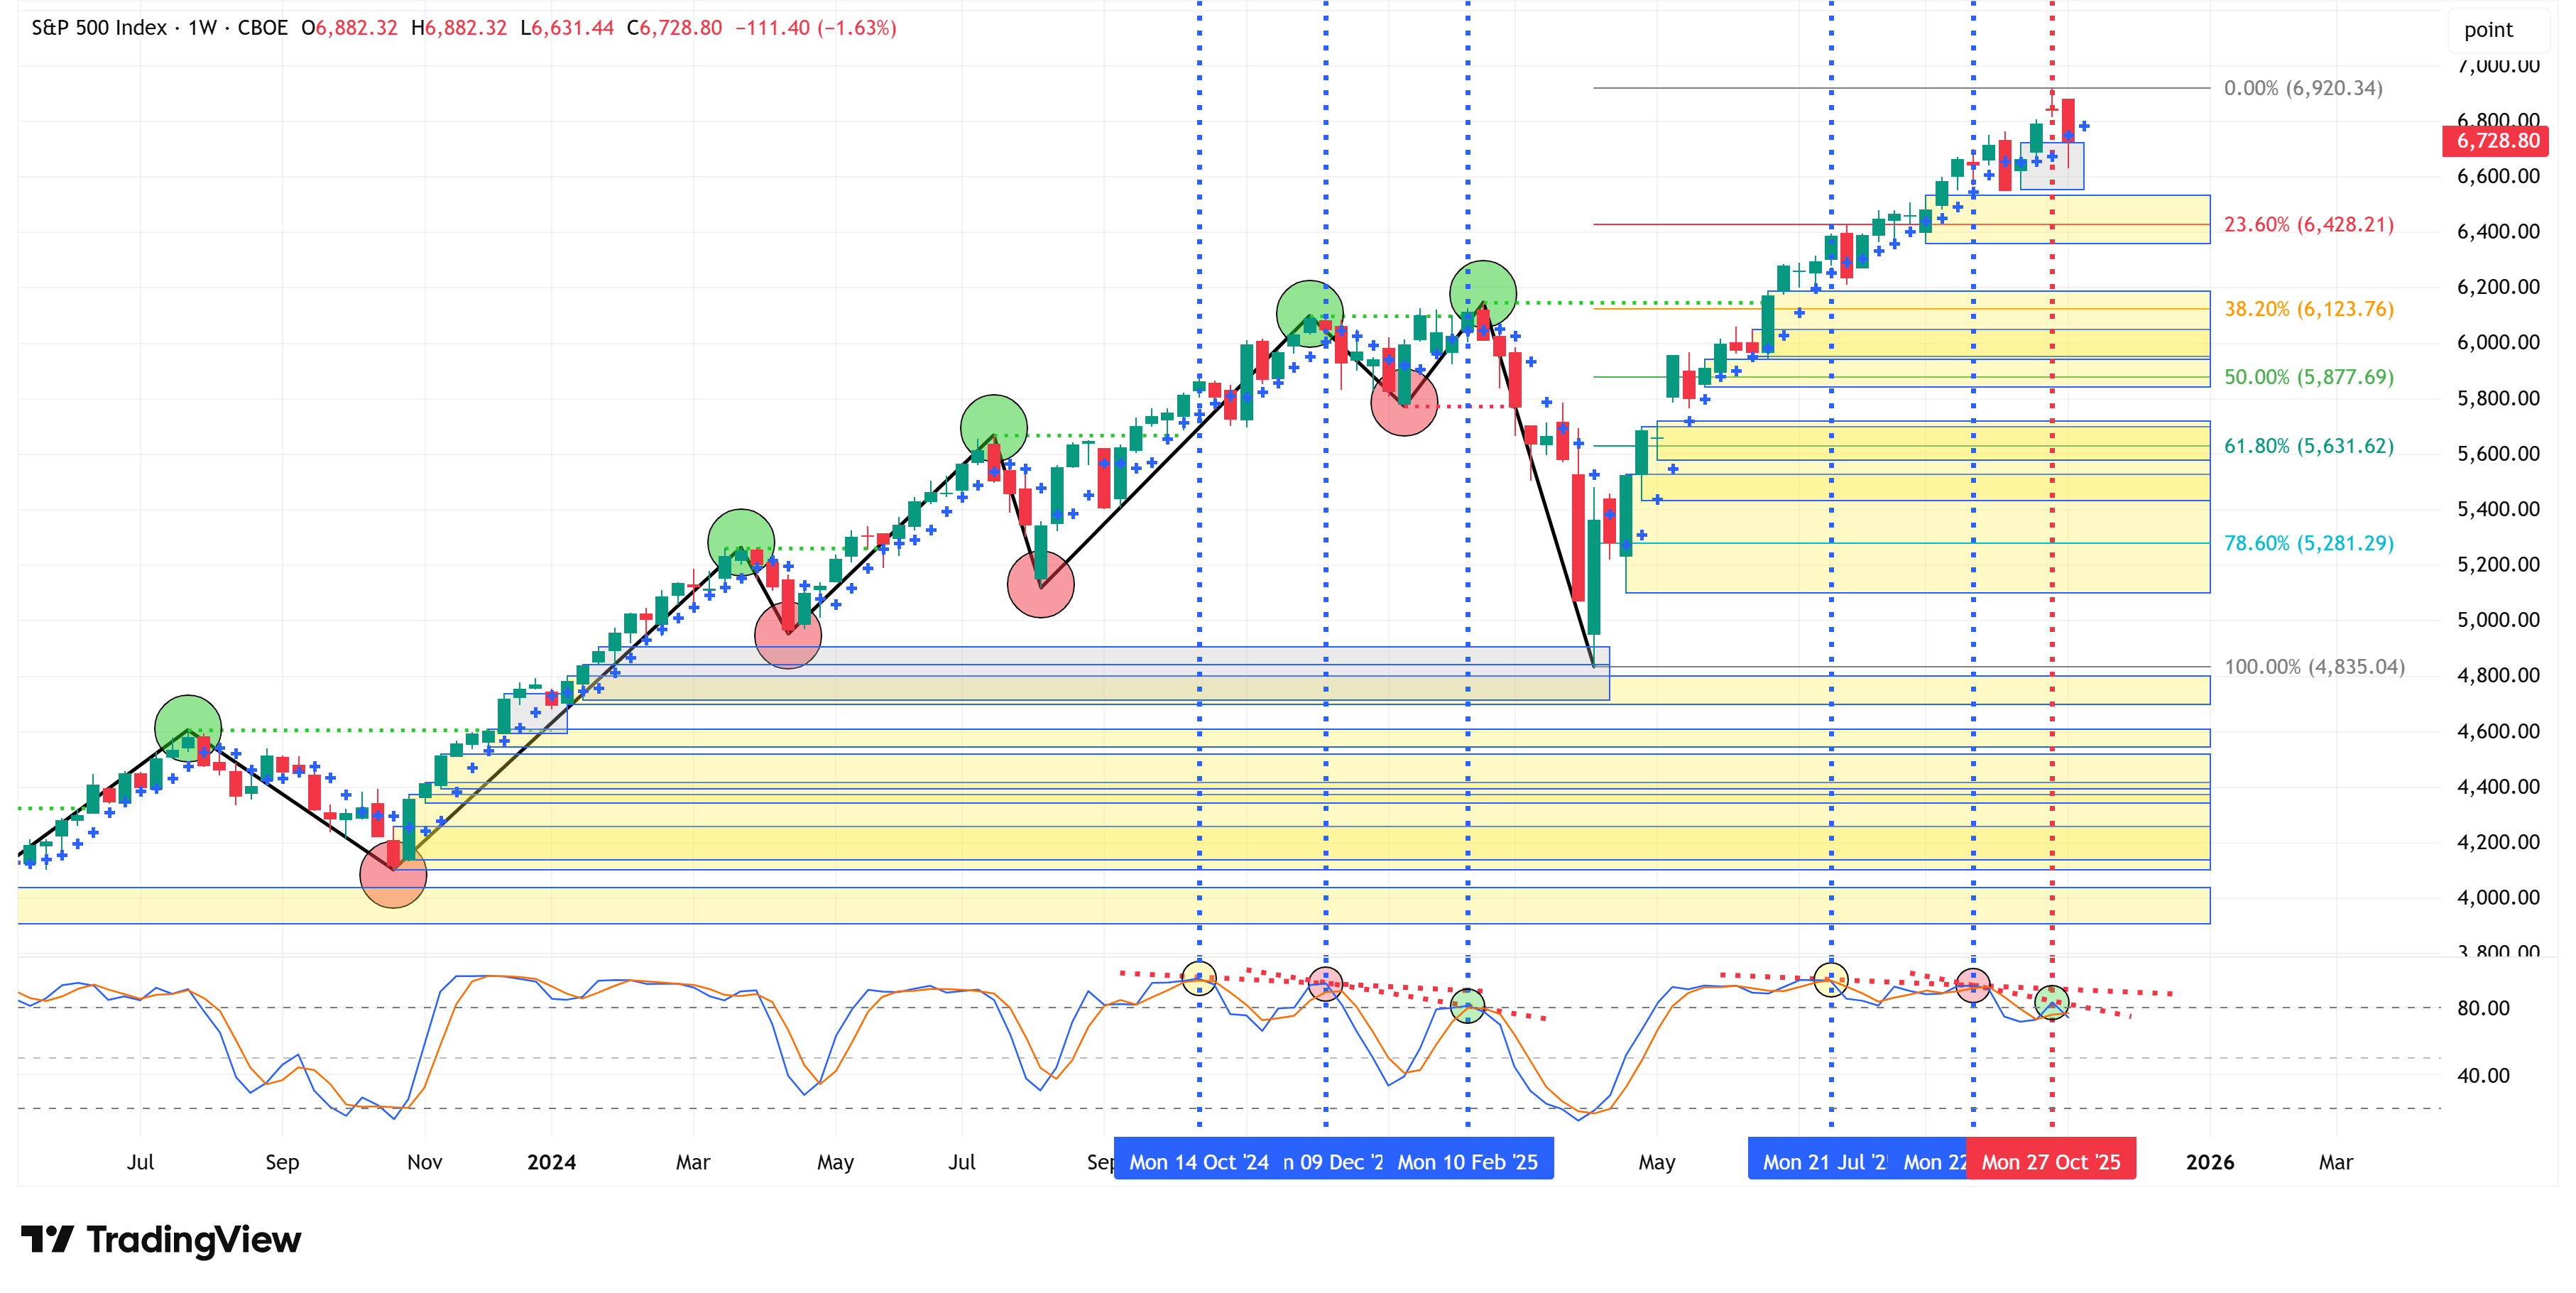Click the S&P 500 Index symbol title
The image size is (2576, 1293).
coord(99,28)
